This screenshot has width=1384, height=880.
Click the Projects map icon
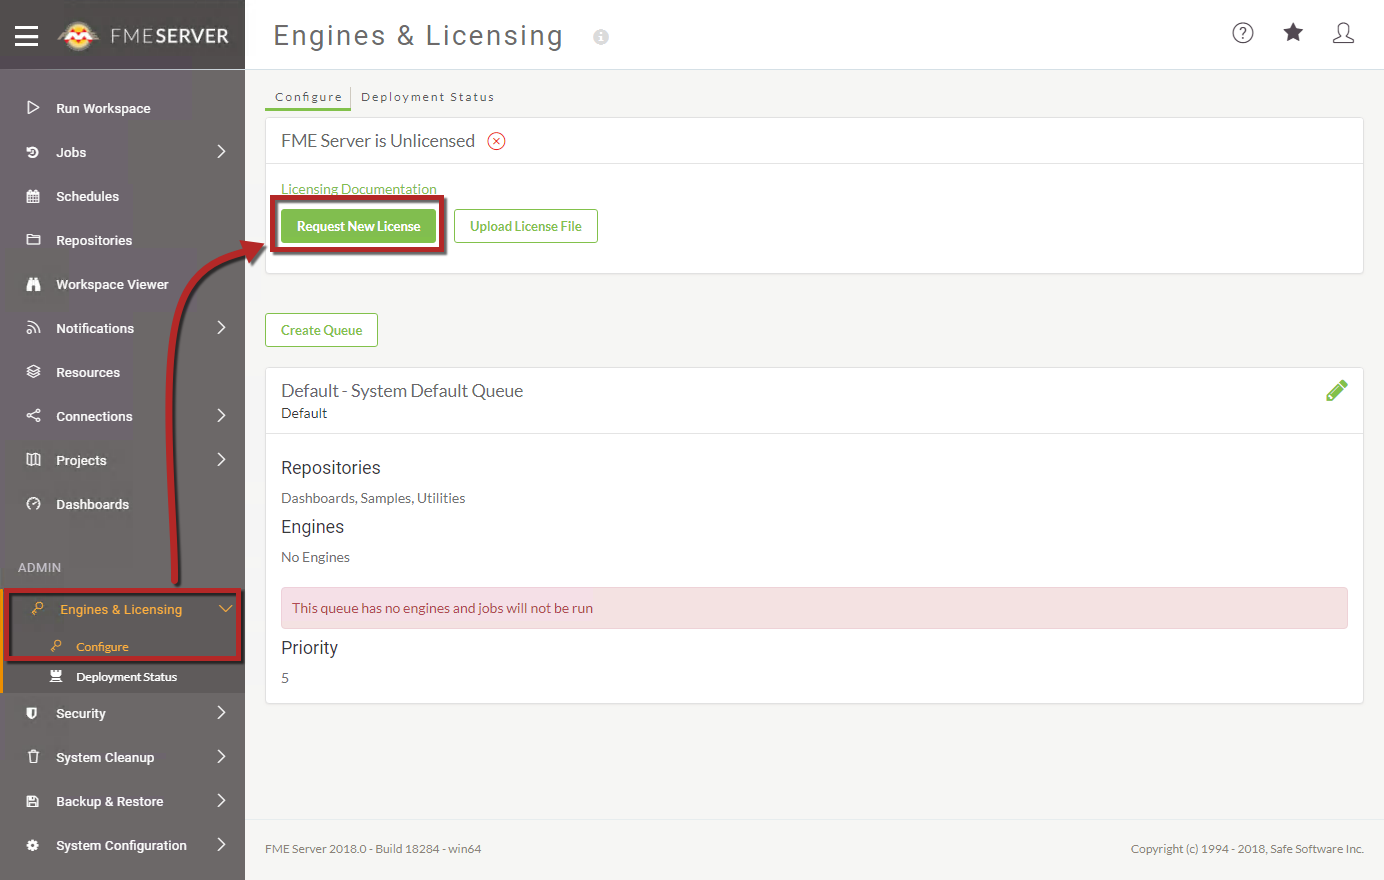[33, 460]
